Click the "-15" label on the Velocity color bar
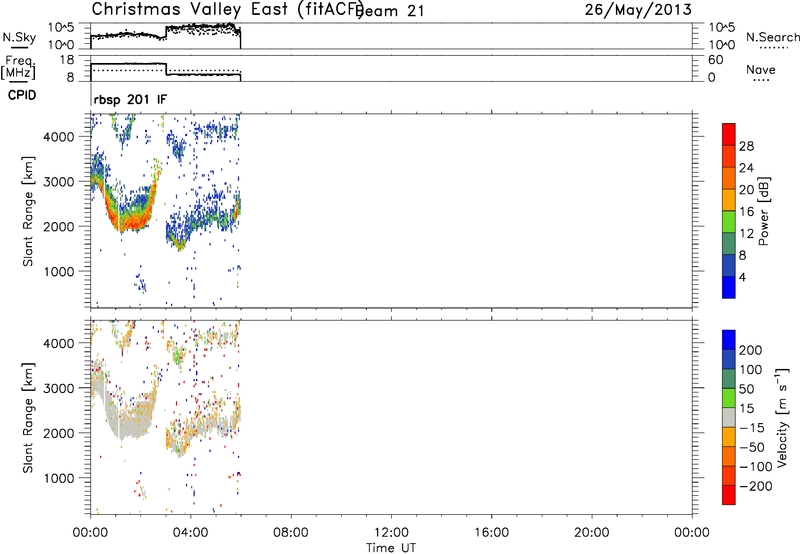 click(x=752, y=428)
